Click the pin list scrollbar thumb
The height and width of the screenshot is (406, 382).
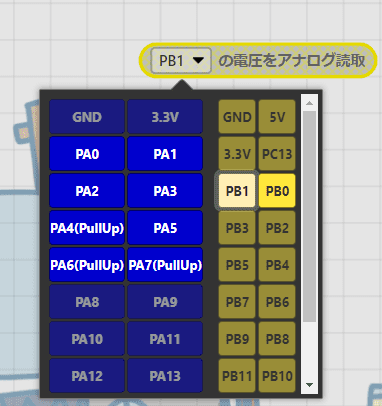coord(309,217)
